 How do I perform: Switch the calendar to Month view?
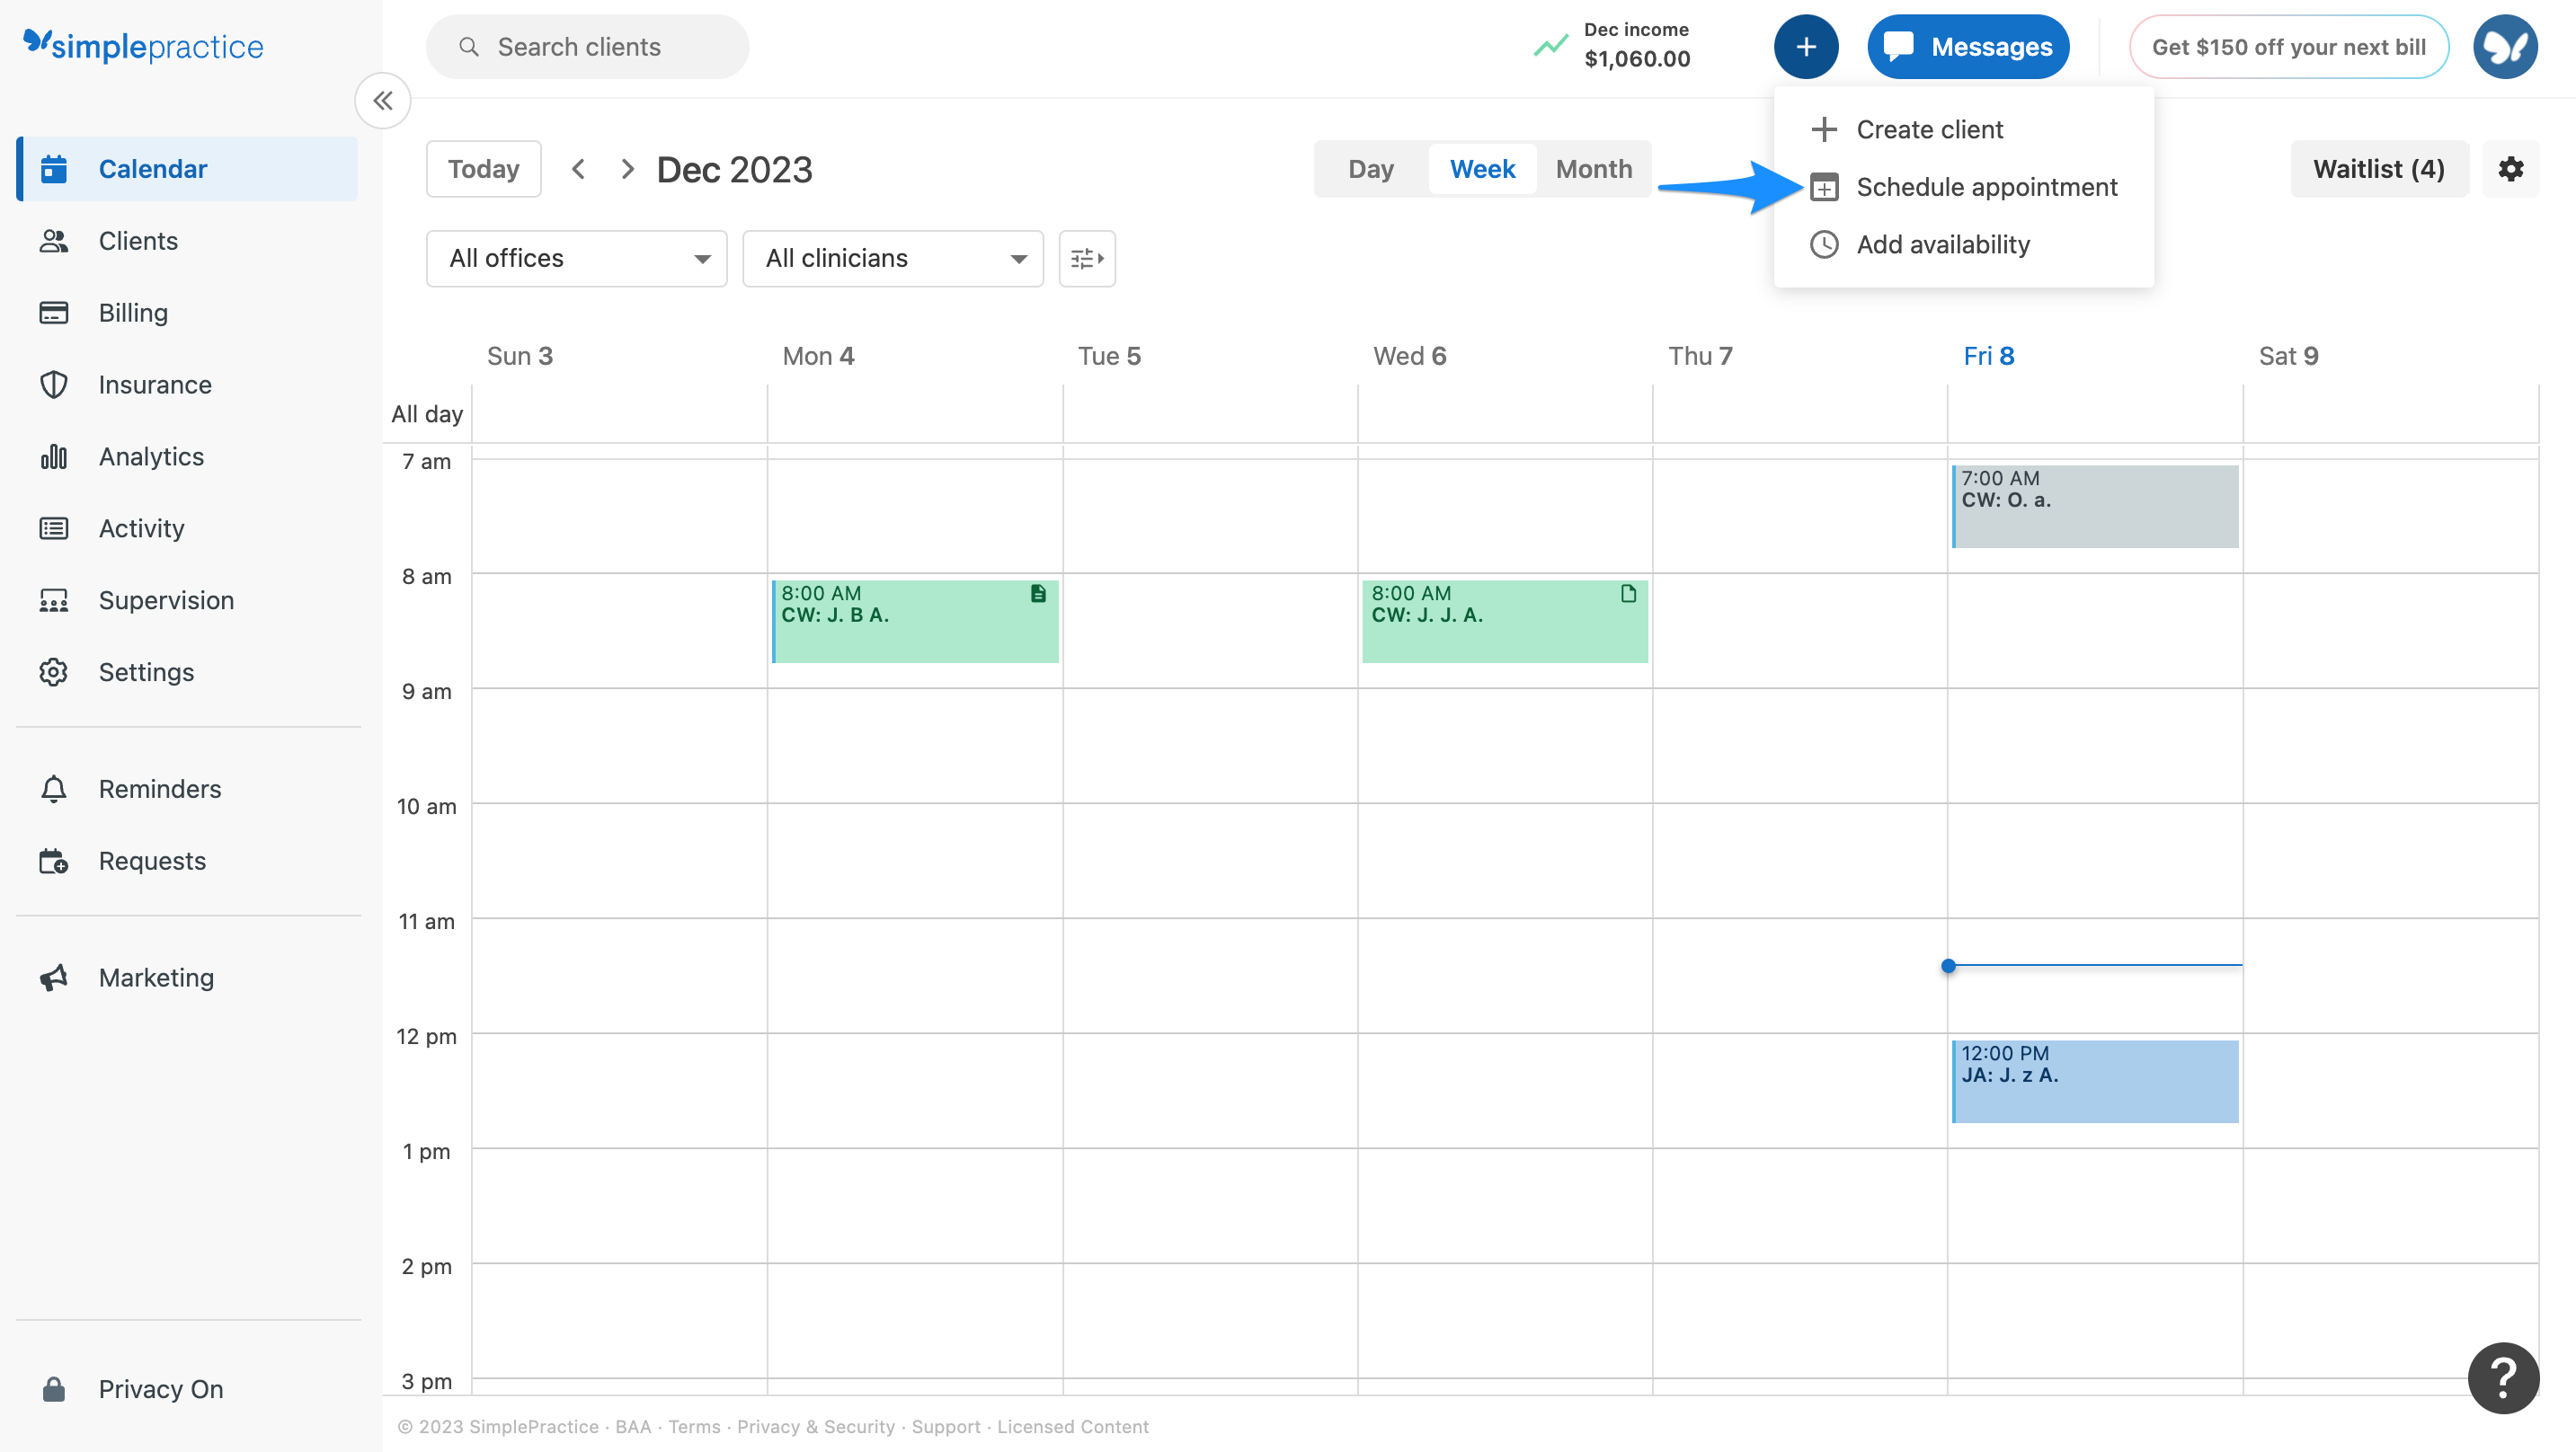pyautogui.click(x=1593, y=168)
